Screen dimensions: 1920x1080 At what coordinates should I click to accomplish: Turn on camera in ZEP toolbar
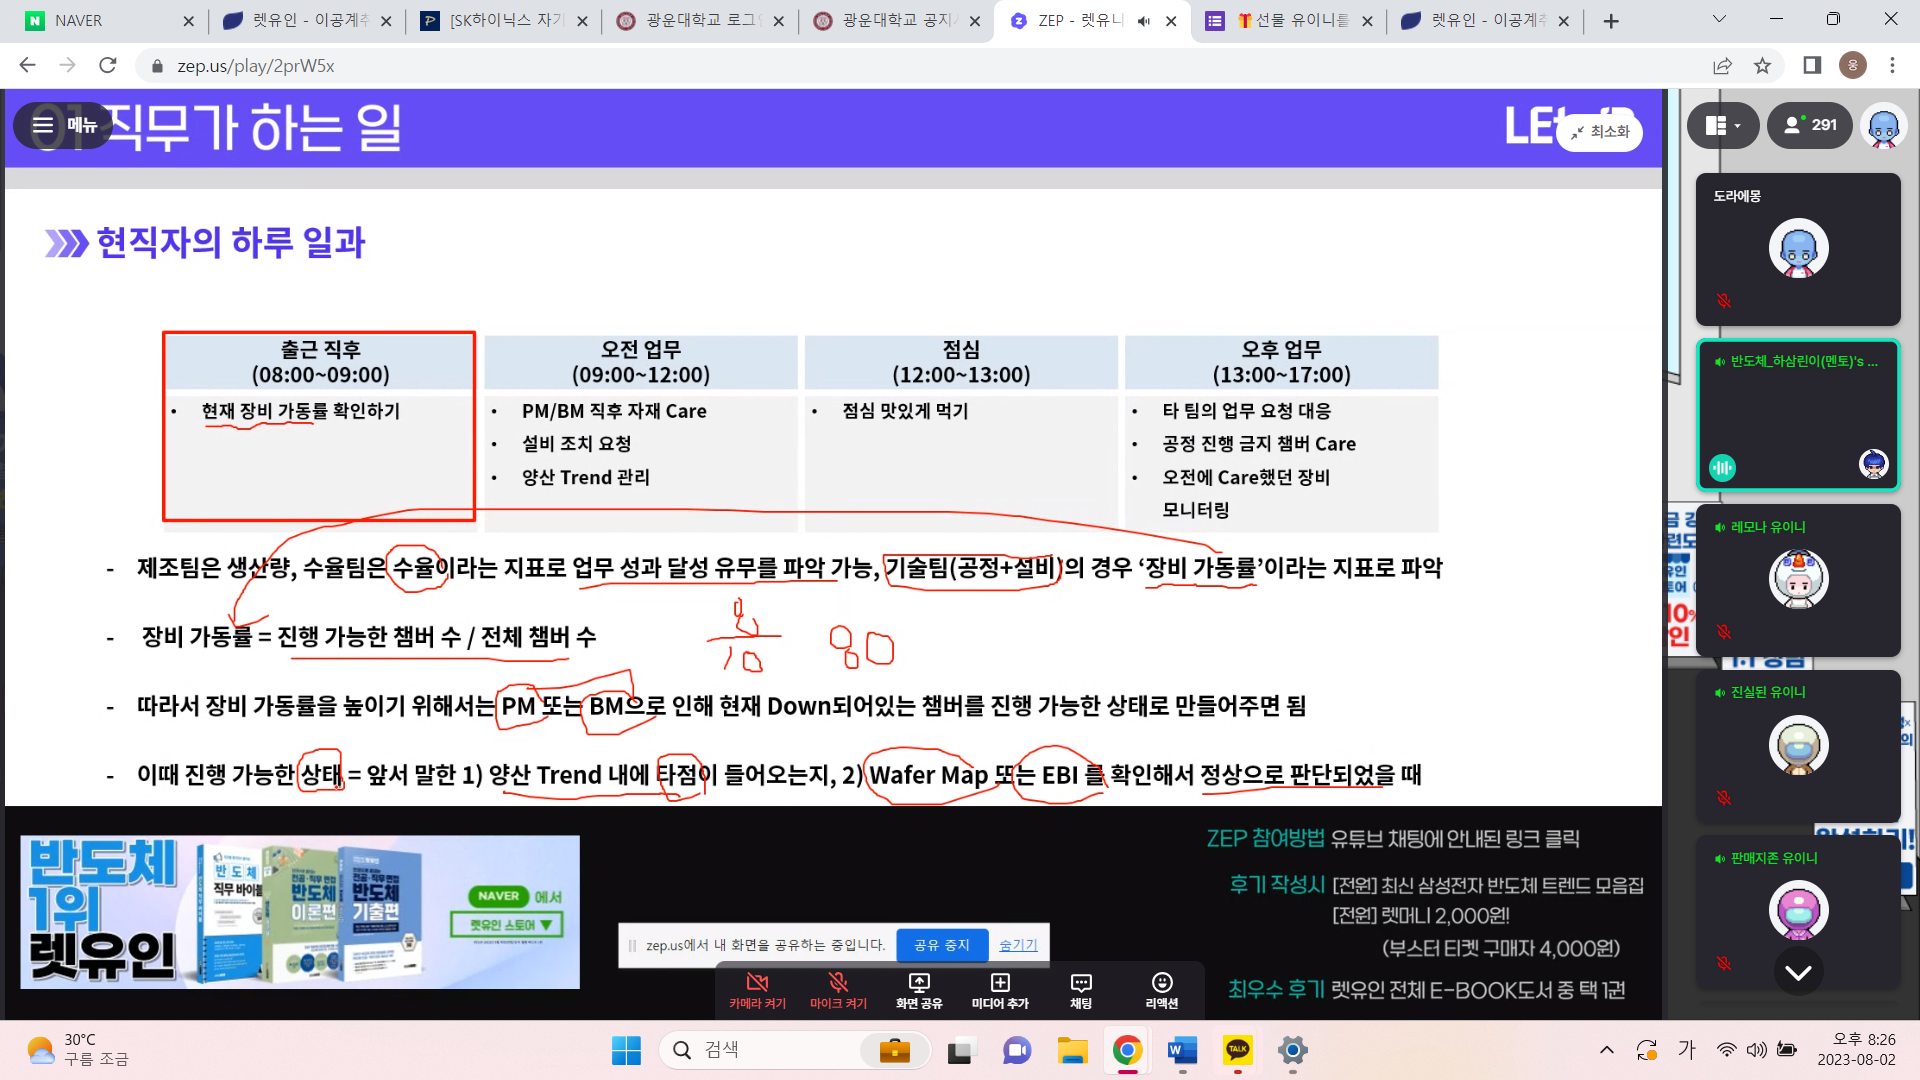tap(757, 989)
